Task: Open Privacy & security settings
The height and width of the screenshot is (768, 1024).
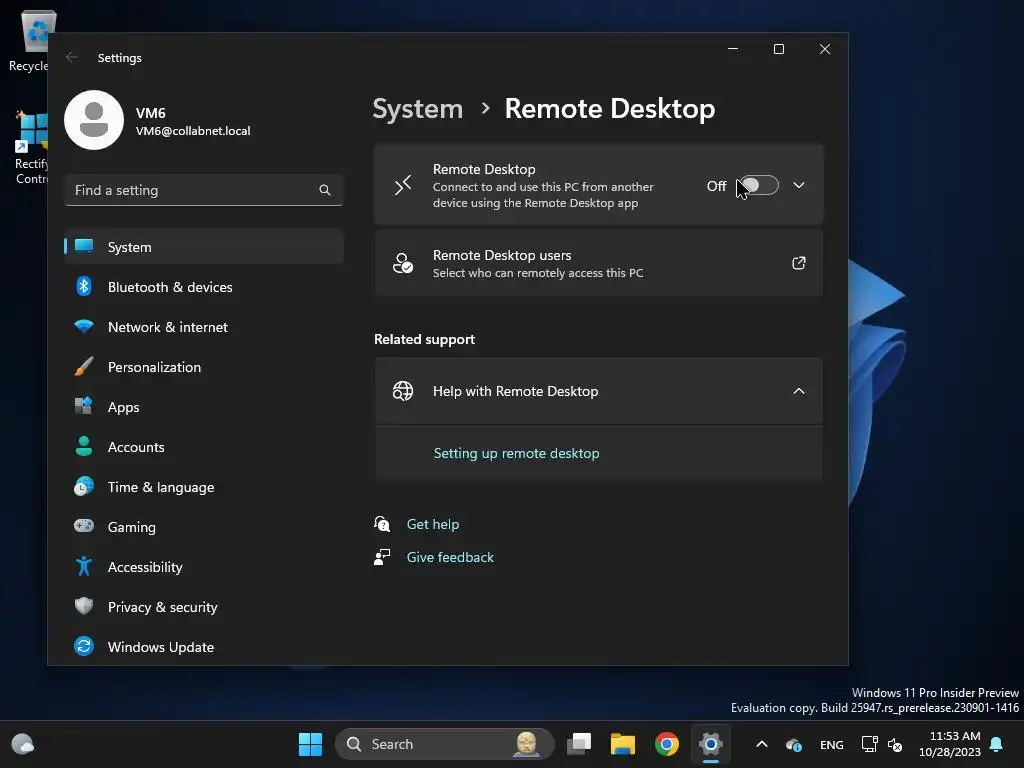Action: pyautogui.click(x=204, y=607)
